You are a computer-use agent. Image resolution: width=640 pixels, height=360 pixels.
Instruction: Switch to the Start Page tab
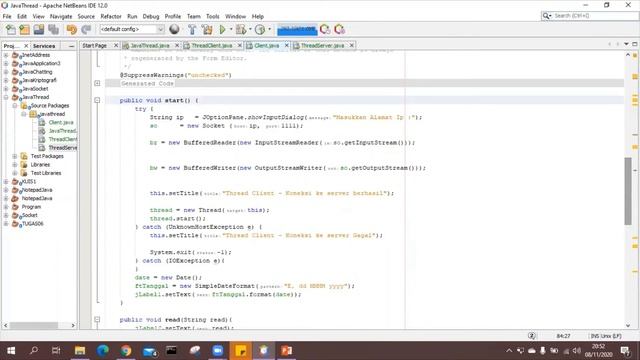point(95,46)
